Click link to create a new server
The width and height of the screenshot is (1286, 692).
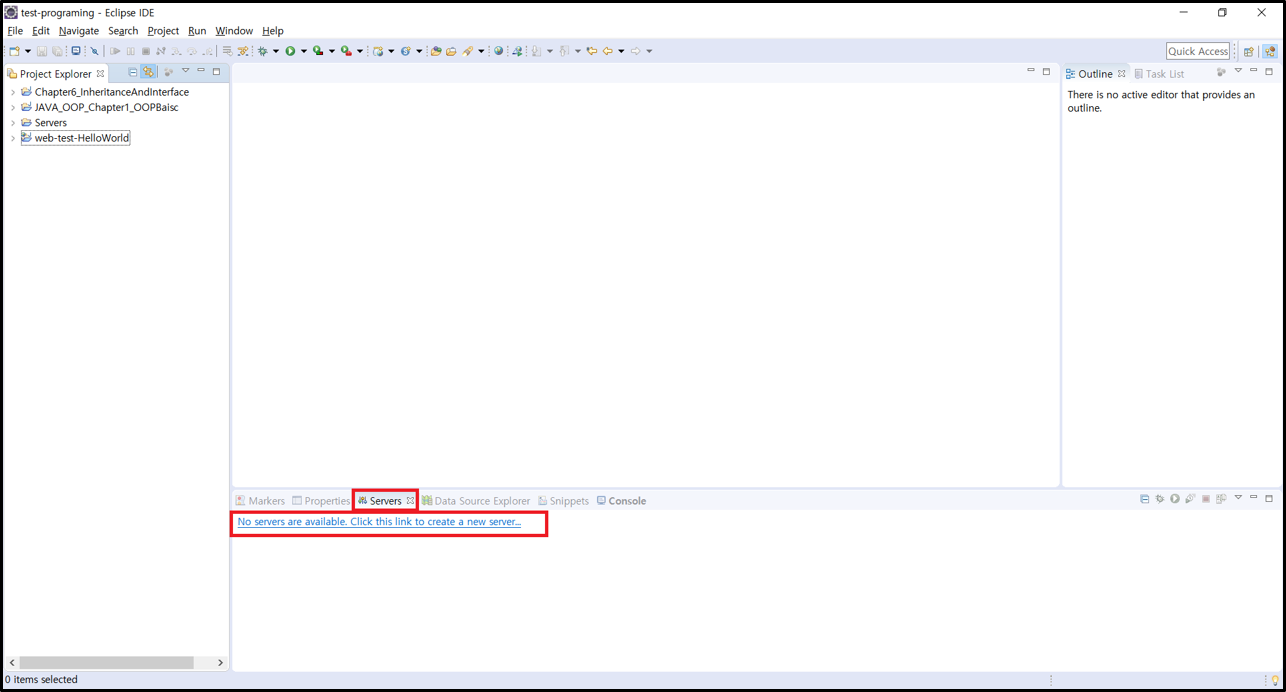379,522
